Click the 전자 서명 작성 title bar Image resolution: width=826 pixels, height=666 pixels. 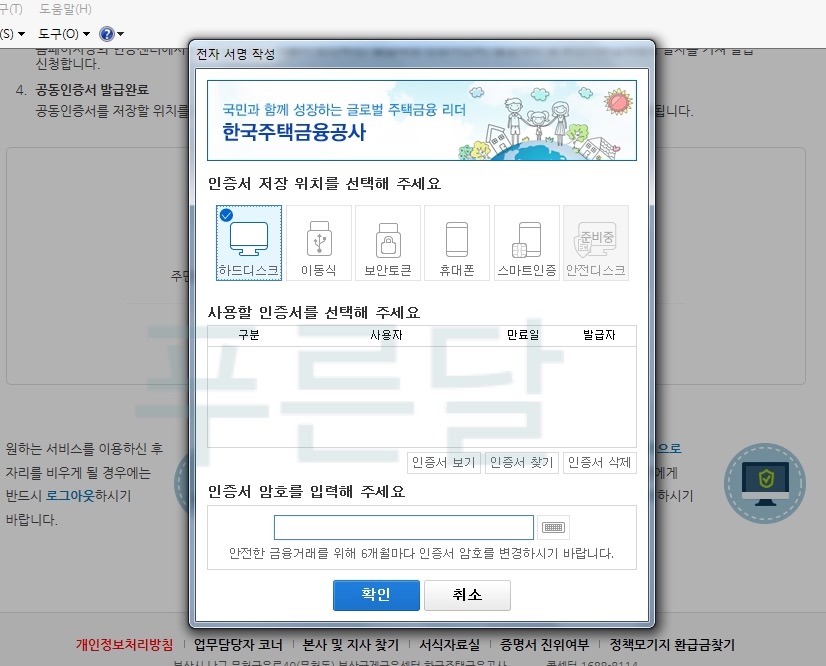coord(421,54)
